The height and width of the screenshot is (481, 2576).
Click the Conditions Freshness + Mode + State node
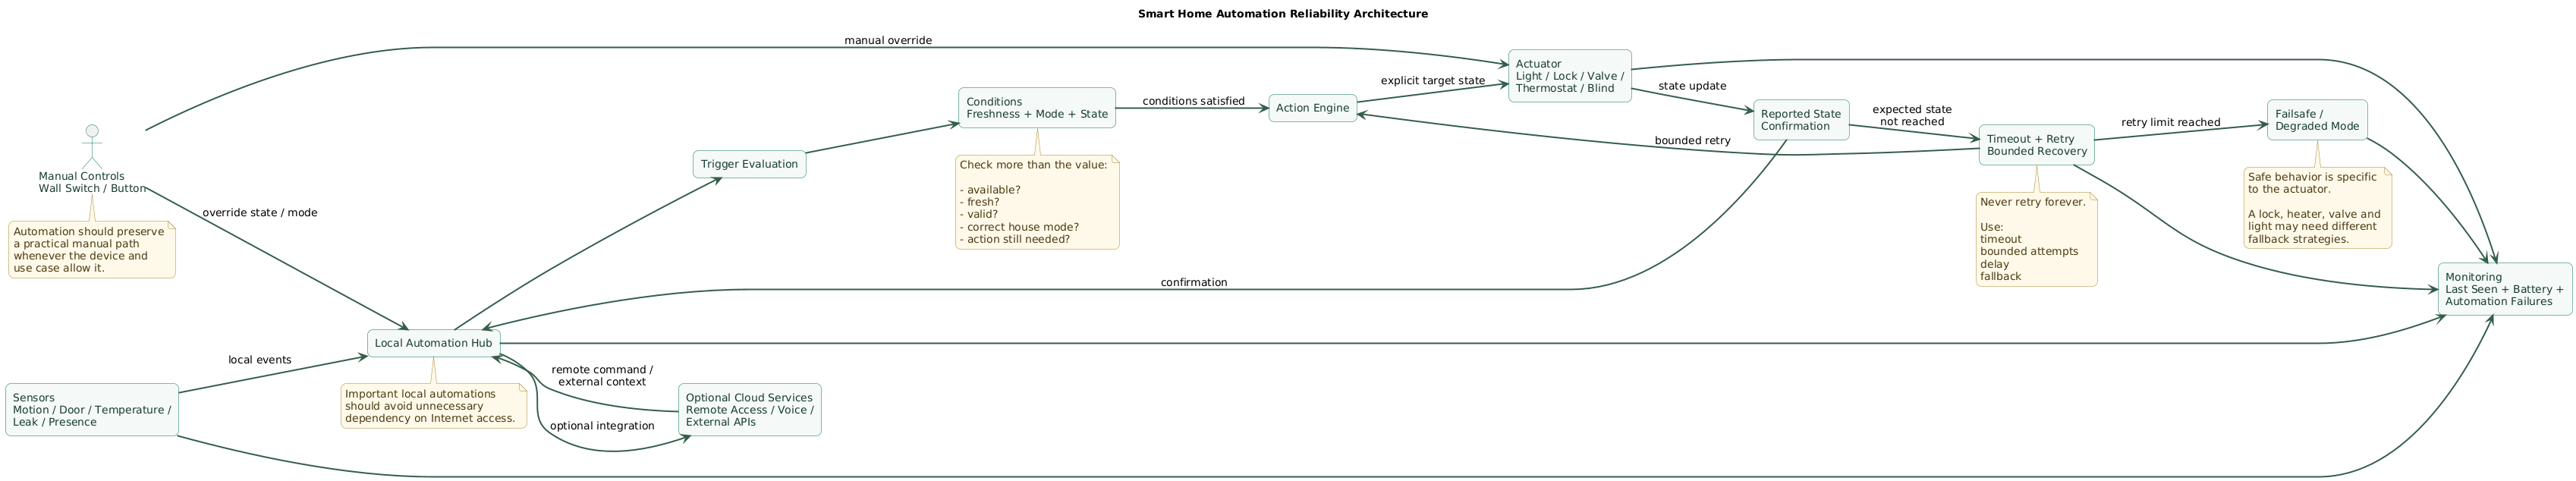pyautogui.click(x=1037, y=108)
